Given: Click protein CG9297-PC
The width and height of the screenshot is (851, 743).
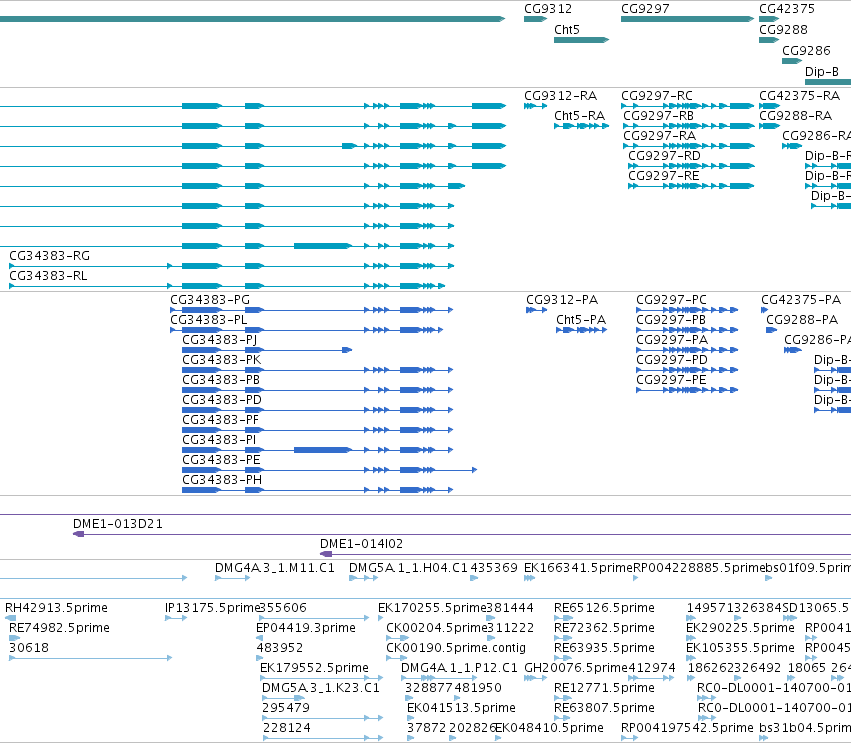Looking at the screenshot, I should (687, 310).
